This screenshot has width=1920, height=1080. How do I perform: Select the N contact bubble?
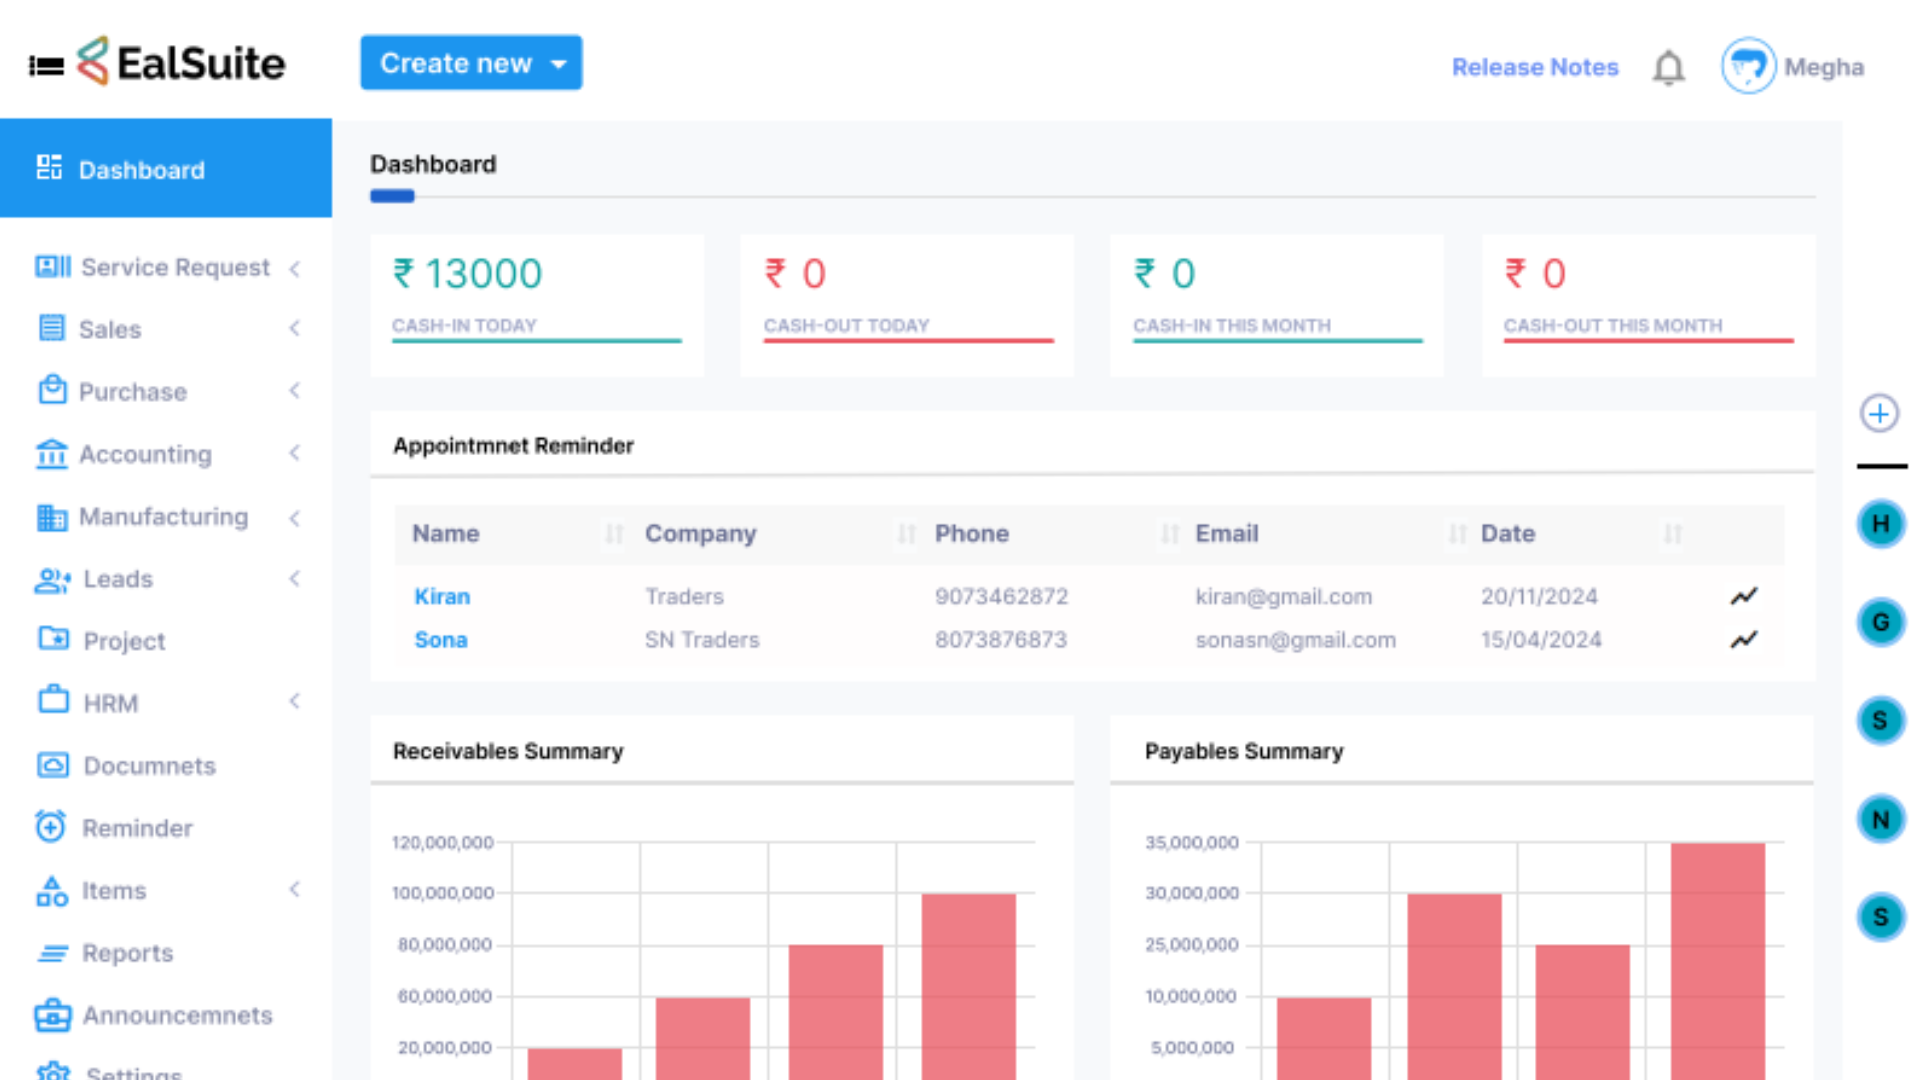[1881, 820]
